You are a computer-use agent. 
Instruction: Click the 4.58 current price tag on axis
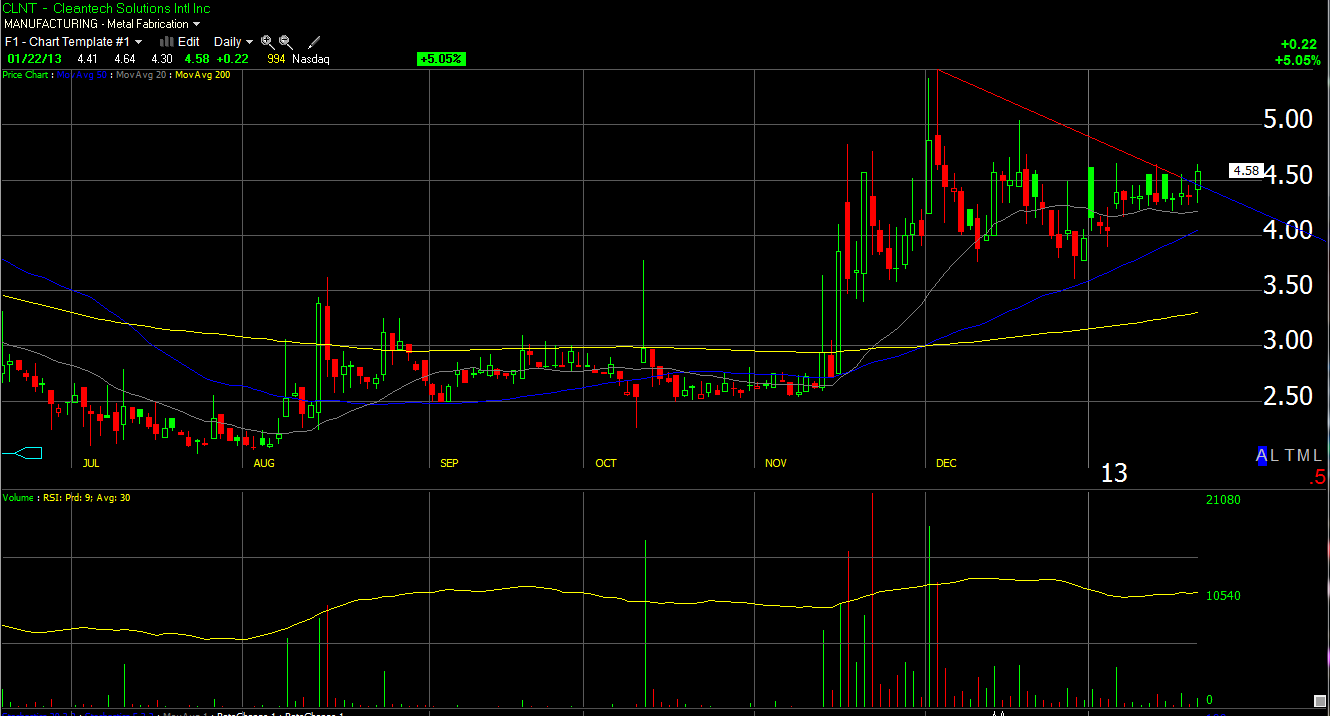point(1247,171)
